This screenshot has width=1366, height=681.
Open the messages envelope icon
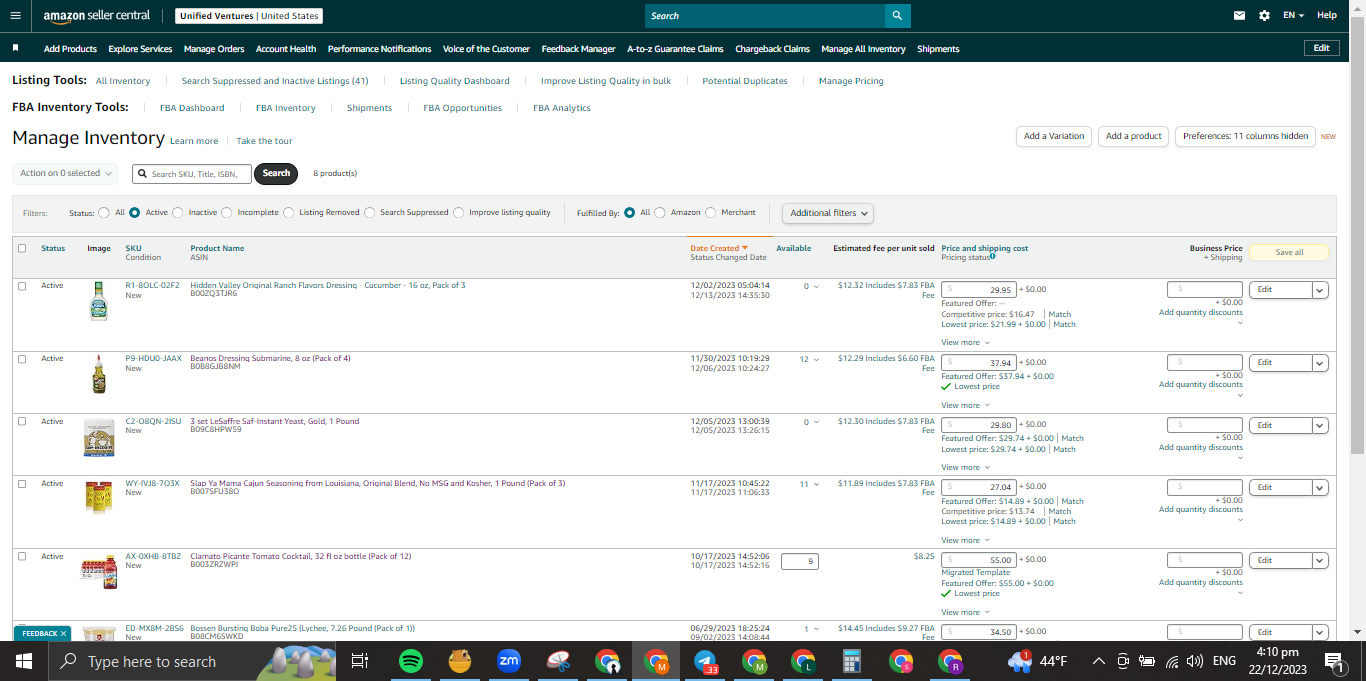1240,16
